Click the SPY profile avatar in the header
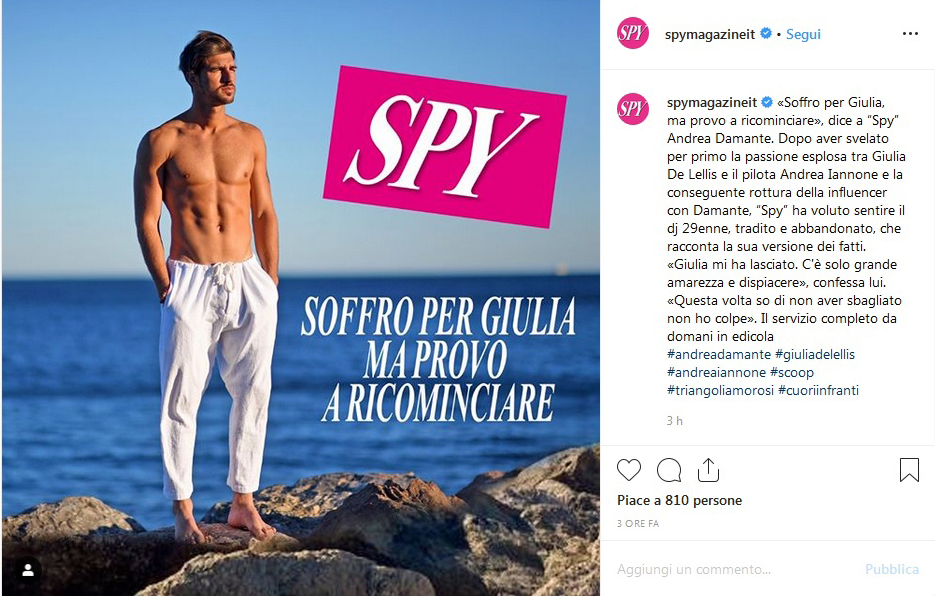The height and width of the screenshot is (596, 935). (x=633, y=33)
